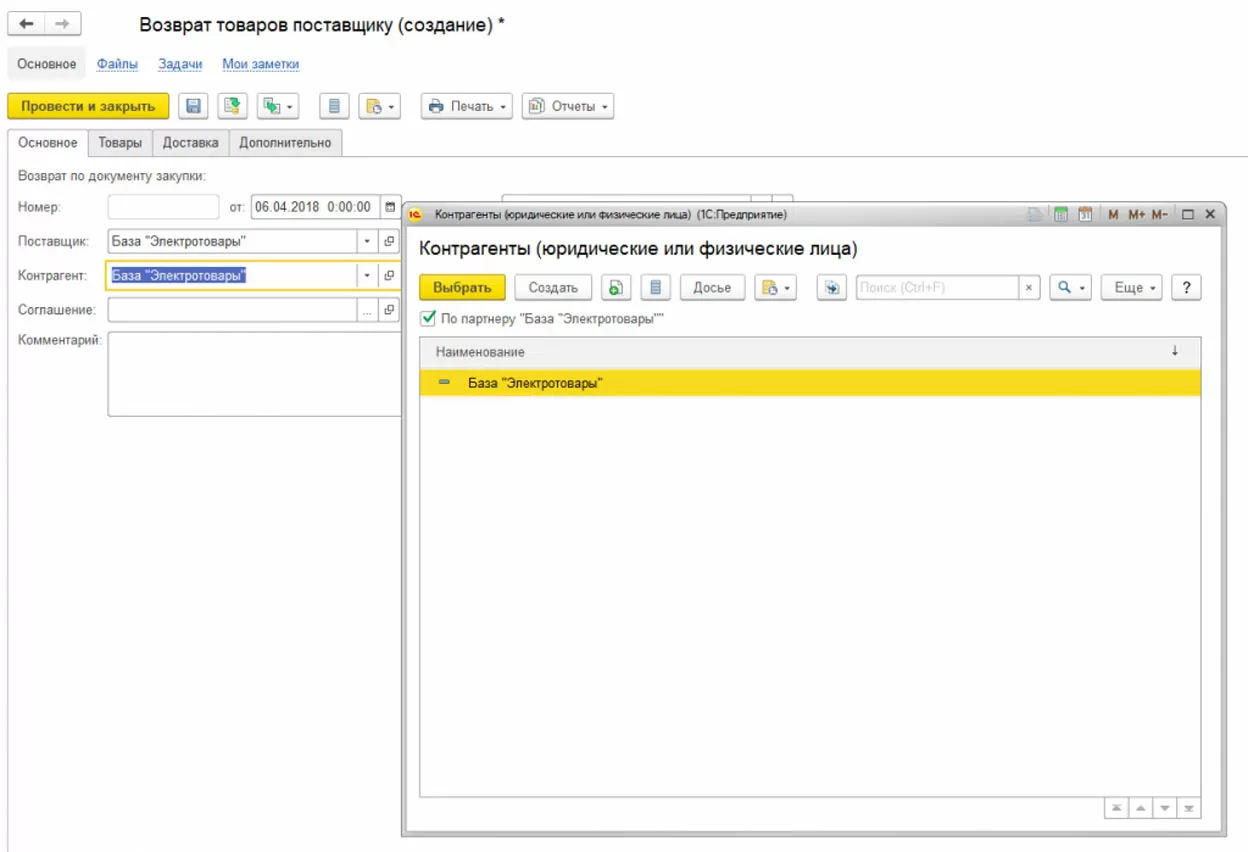1248x852 pixels.
Task: Click the help question mark button
Action: 1186,288
